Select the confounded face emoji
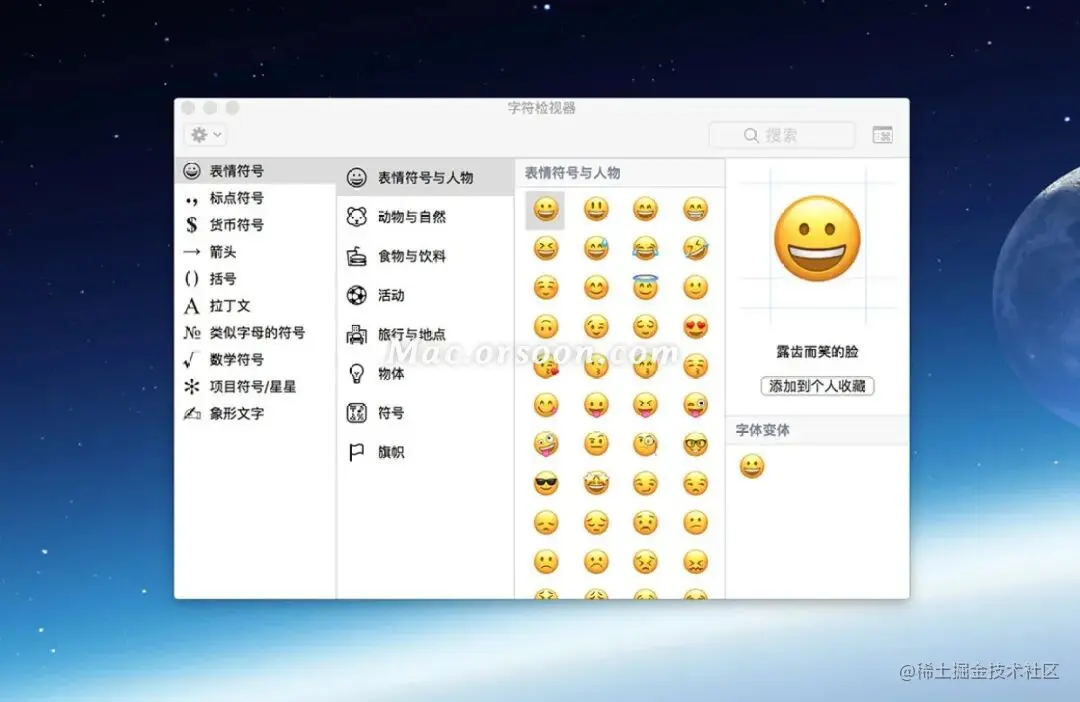Viewport: 1080px width, 702px height. [x=696, y=563]
